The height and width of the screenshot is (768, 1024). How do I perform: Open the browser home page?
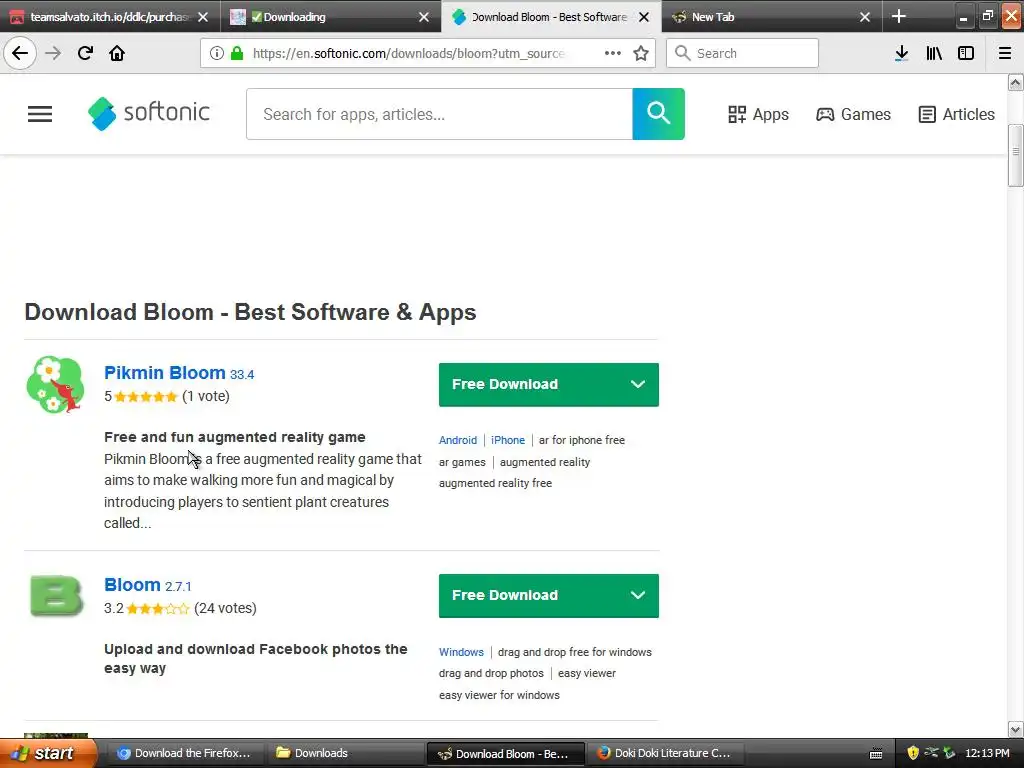117,53
